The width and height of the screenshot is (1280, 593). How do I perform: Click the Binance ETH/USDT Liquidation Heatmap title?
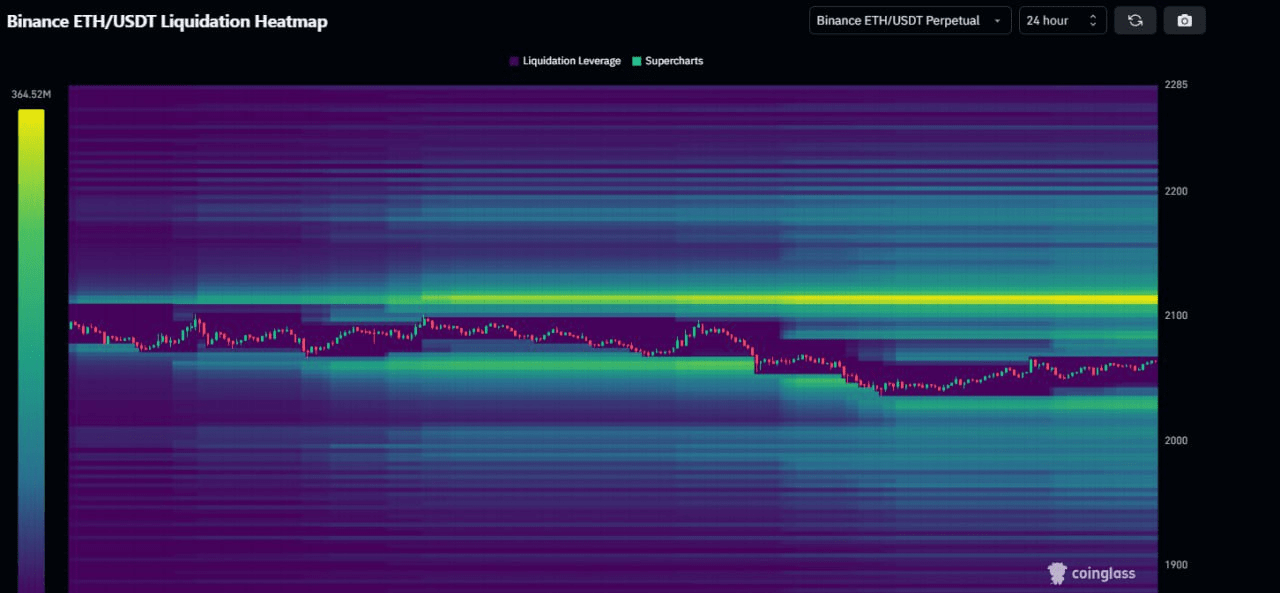(x=167, y=21)
